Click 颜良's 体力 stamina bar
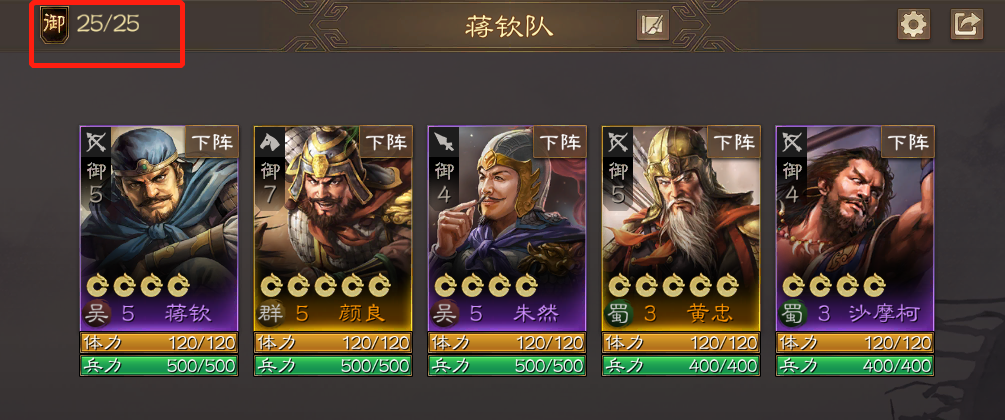 point(333,342)
